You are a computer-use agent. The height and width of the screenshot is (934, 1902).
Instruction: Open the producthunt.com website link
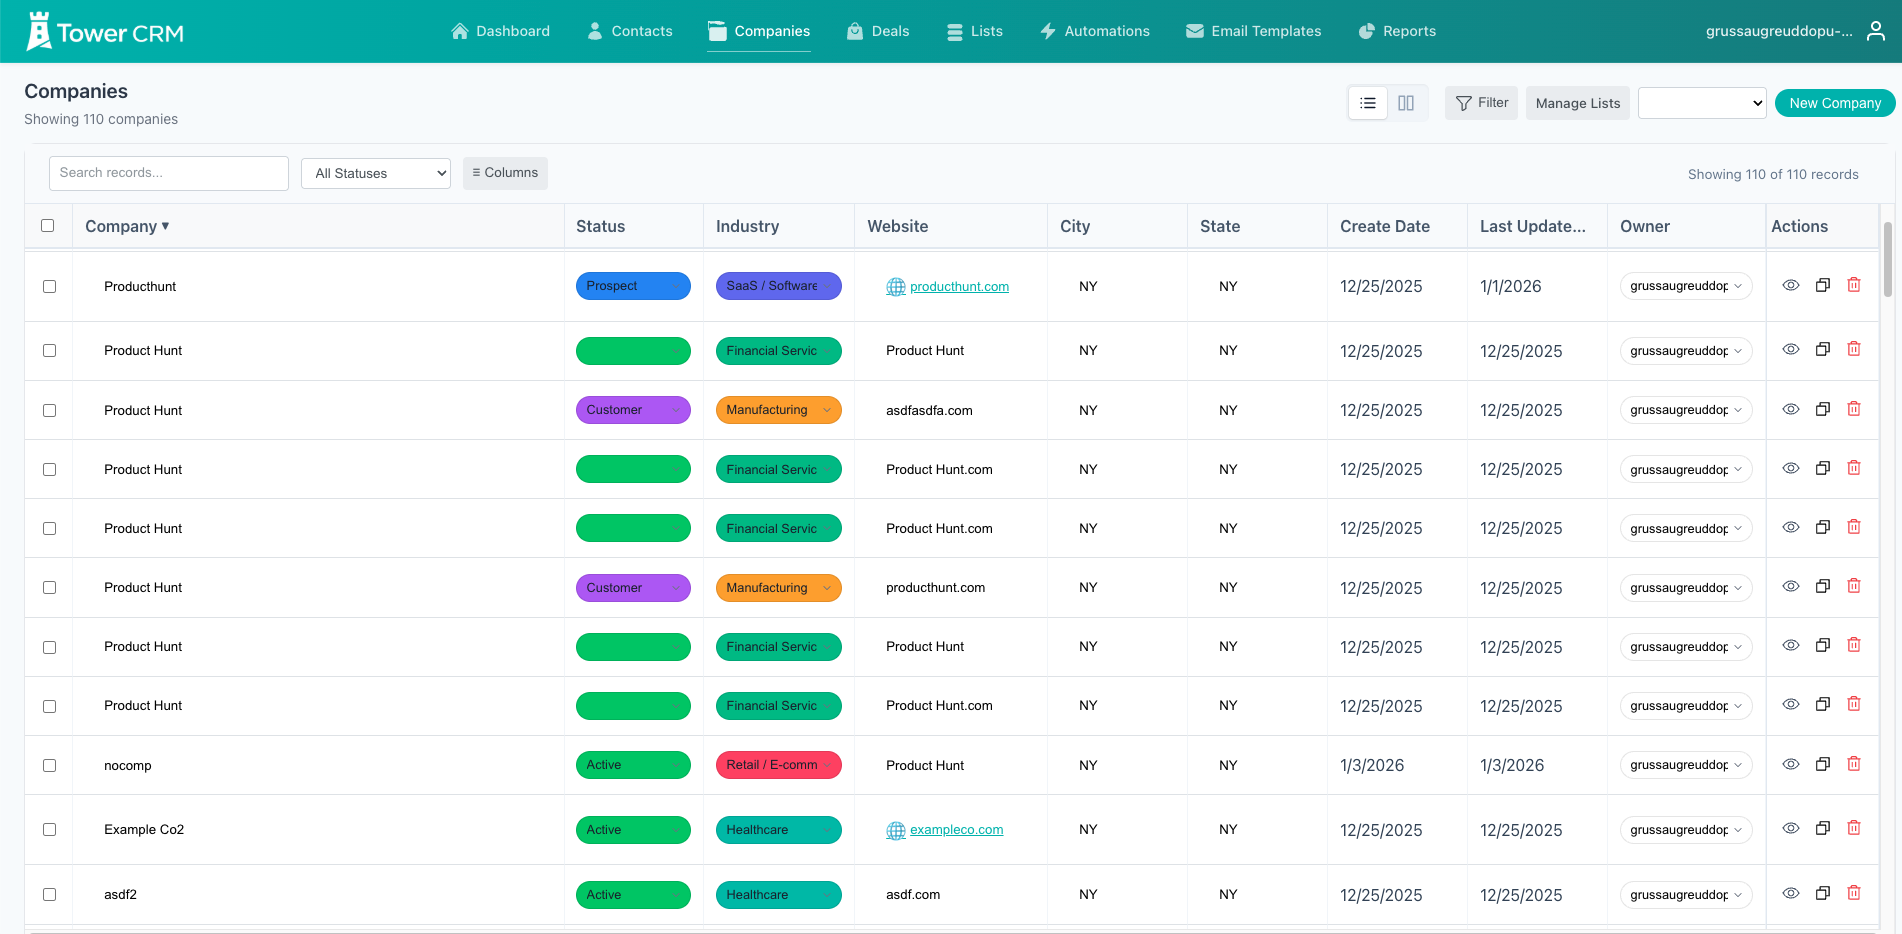tap(958, 286)
